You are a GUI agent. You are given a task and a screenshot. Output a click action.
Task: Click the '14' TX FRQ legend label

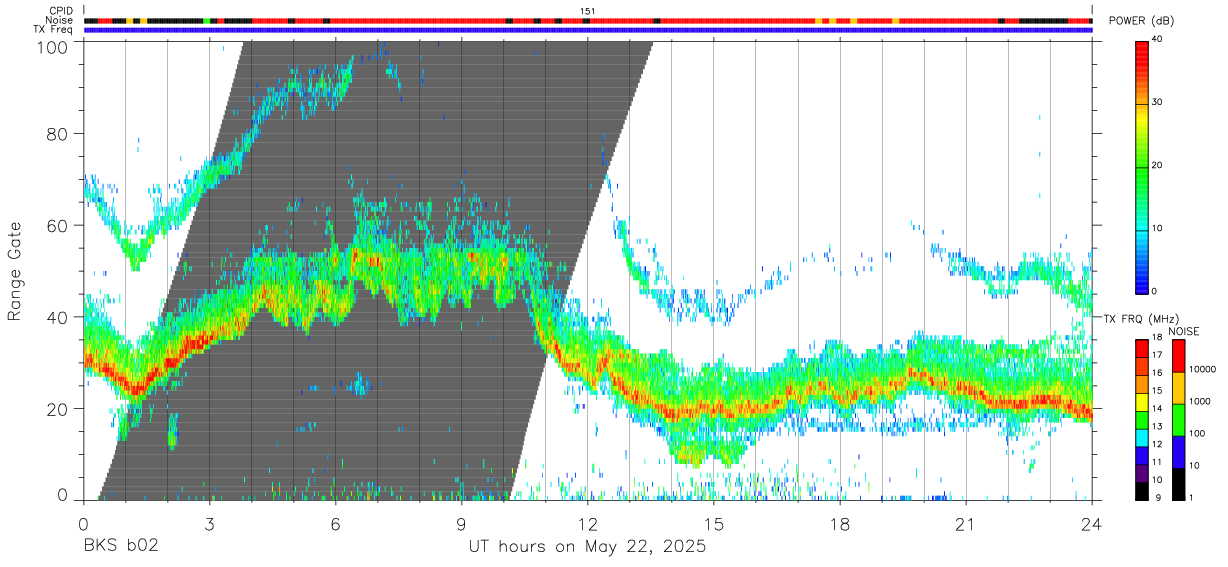(x=1157, y=408)
